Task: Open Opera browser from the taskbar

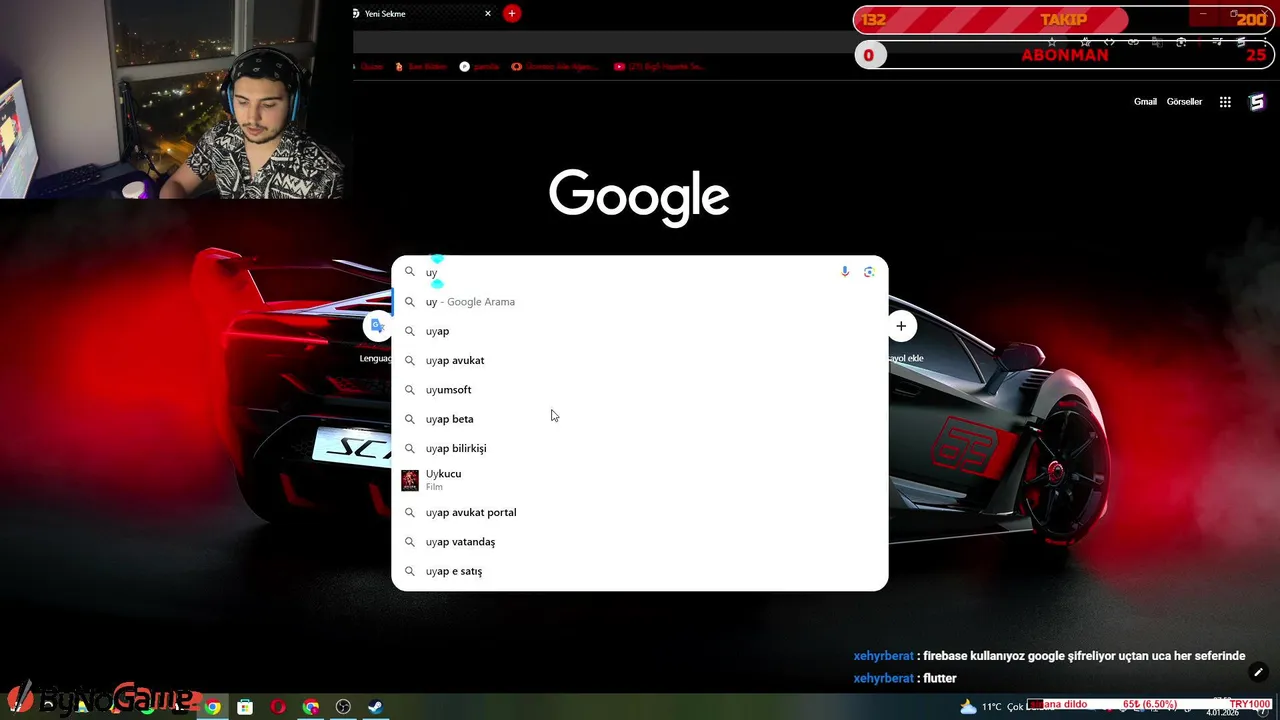Action: pyautogui.click(x=278, y=707)
